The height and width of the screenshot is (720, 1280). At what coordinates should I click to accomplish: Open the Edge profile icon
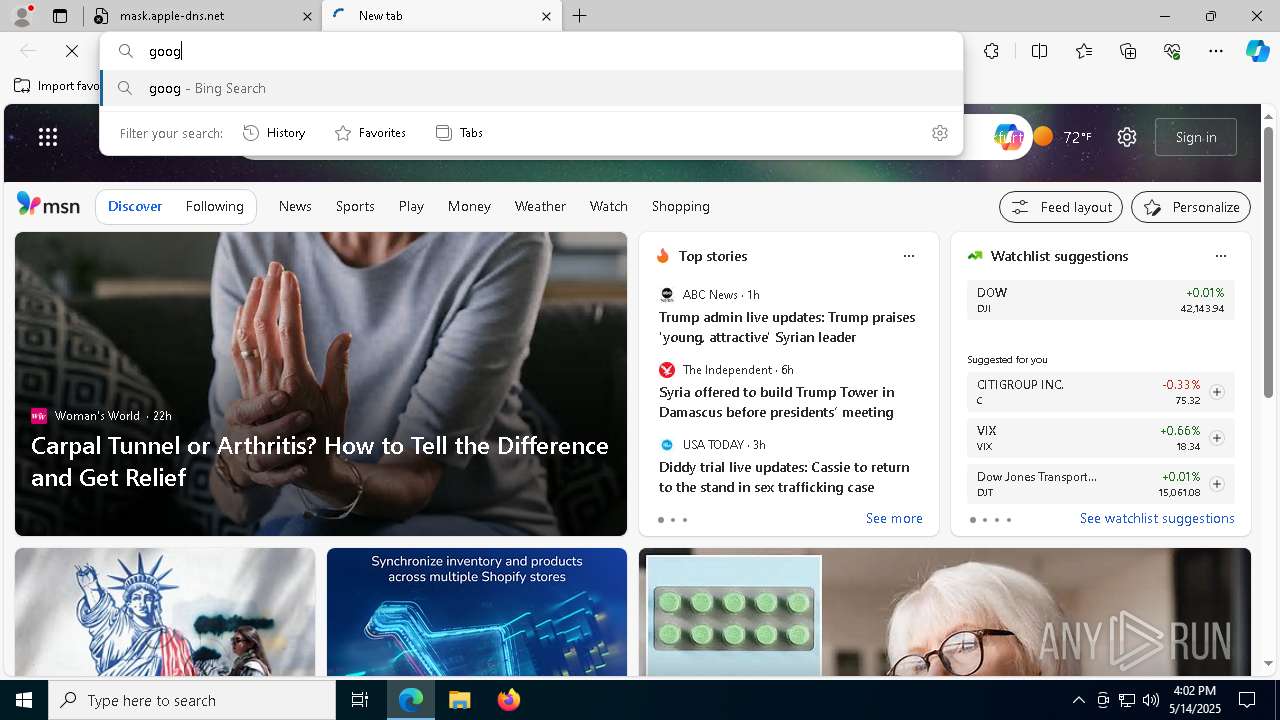tap(21, 16)
